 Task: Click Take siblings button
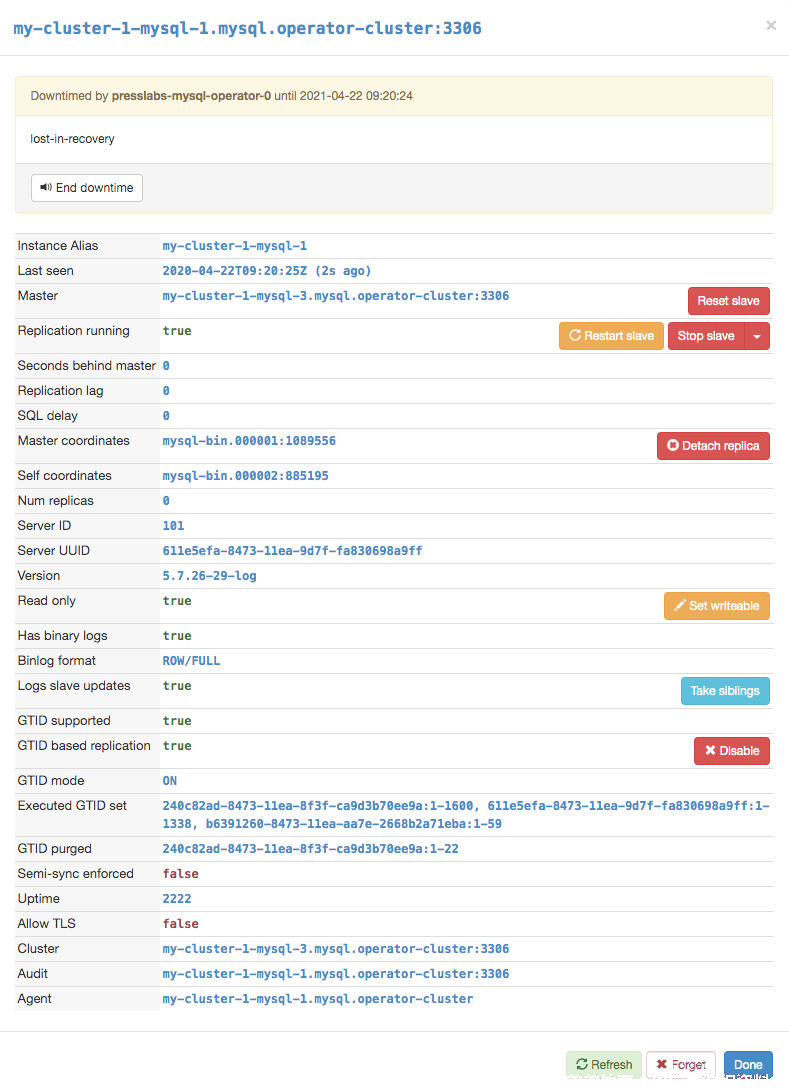725,691
